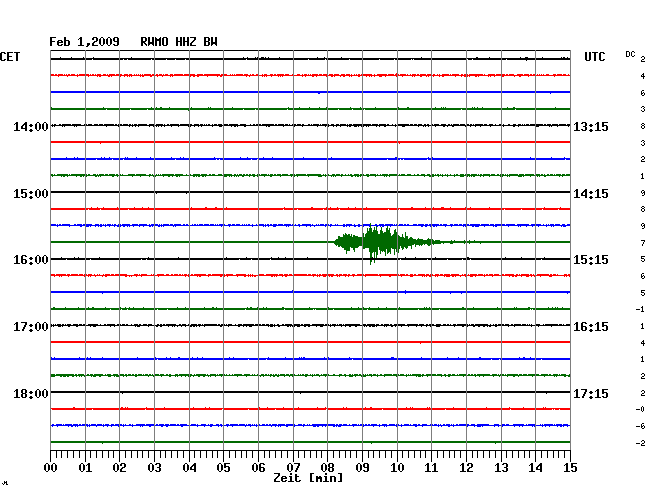Select the 13:15 UTC time label

pyautogui.click(x=591, y=126)
